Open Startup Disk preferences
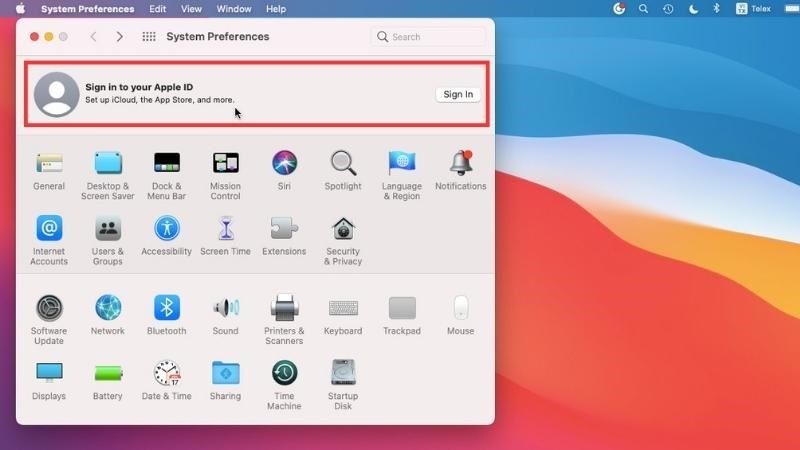The height and width of the screenshot is (450, 800). click(343, 385)
